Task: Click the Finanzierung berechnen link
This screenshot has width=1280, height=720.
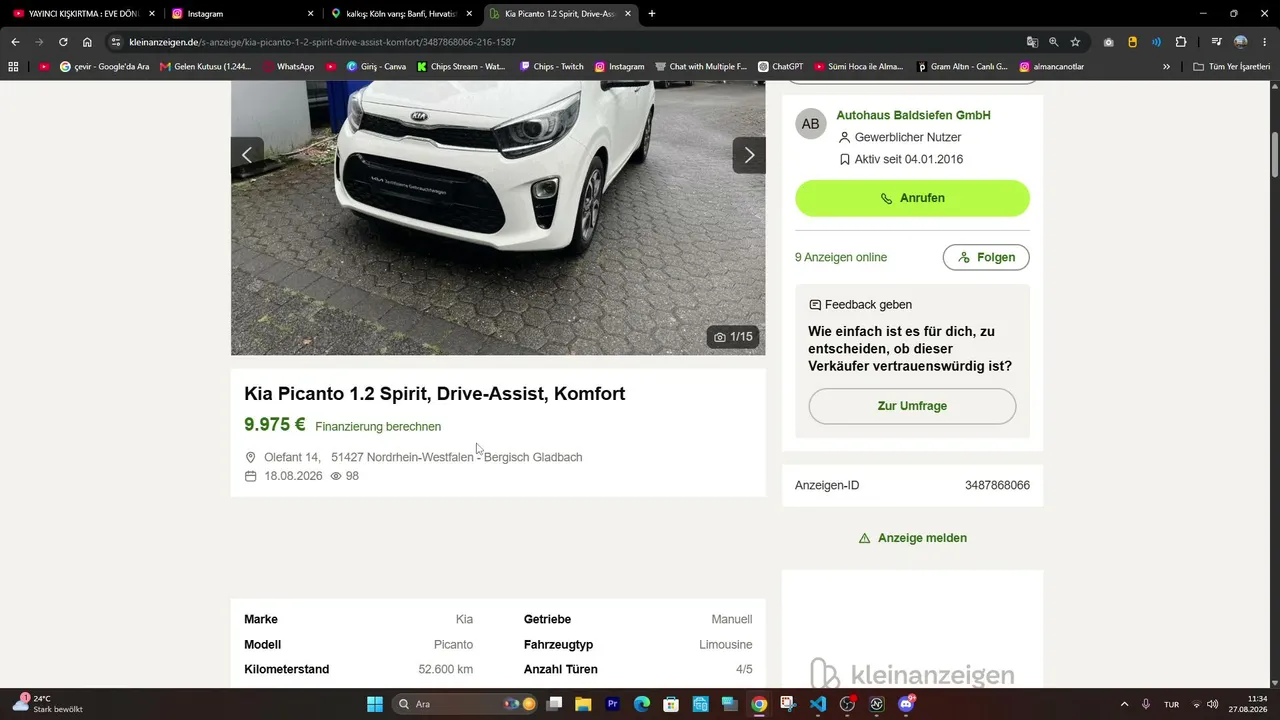Action: [x=378, y=427]
